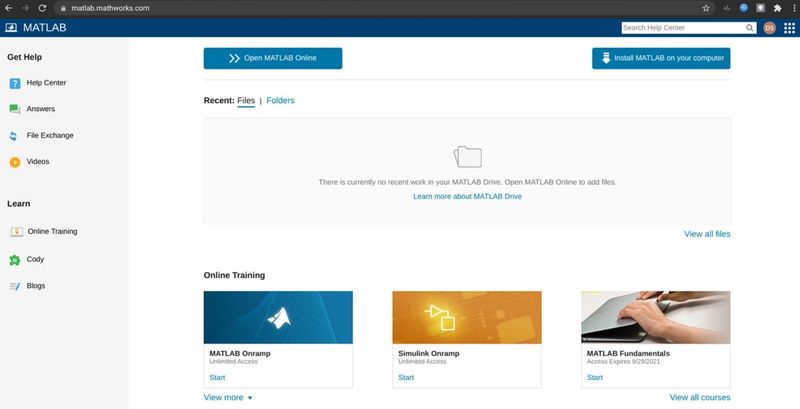Click the Cody green puzzle icon

(x=15, y=260)
